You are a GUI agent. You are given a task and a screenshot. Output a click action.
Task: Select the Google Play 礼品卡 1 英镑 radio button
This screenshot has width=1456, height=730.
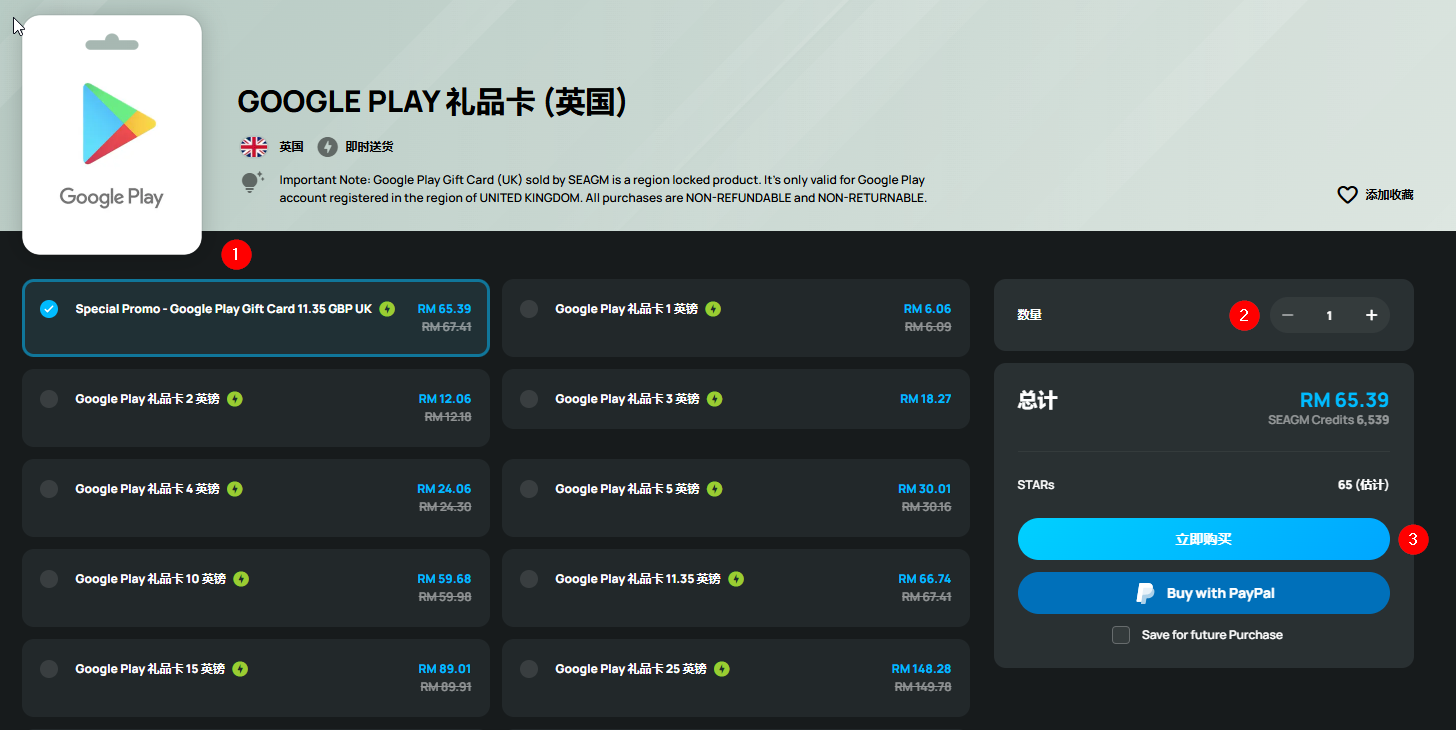point(529,309)
